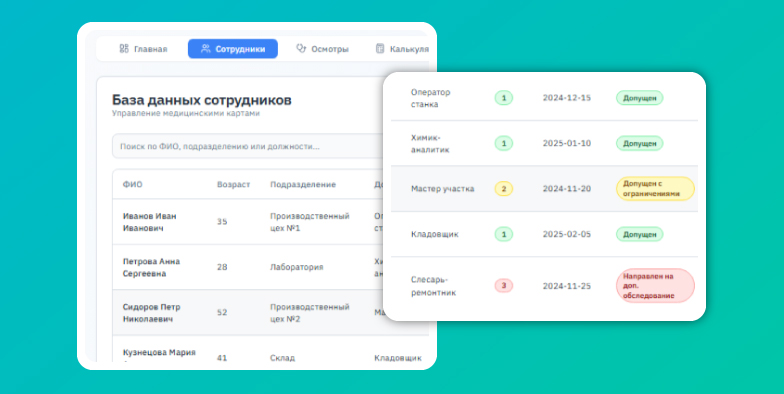Click the Сотрудники people icon
784x394 pixels.
[x=206, y=49]
